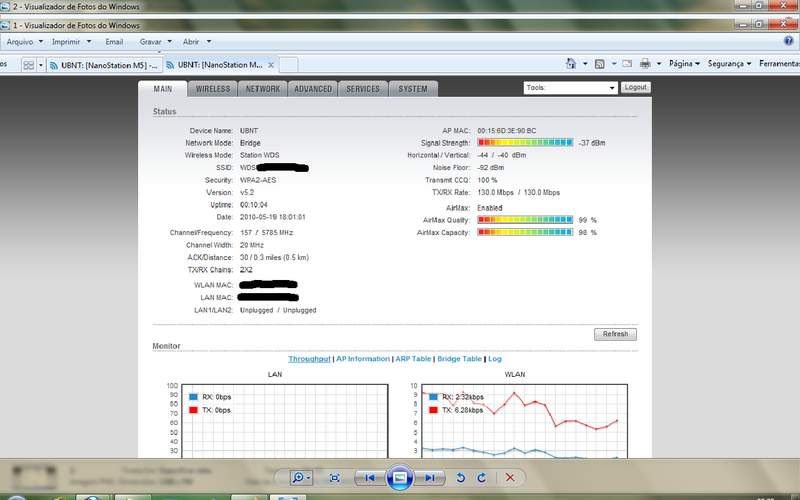Open the Bridge Table link
This screenshot has height=500, width=800.
tap(459, 359)
